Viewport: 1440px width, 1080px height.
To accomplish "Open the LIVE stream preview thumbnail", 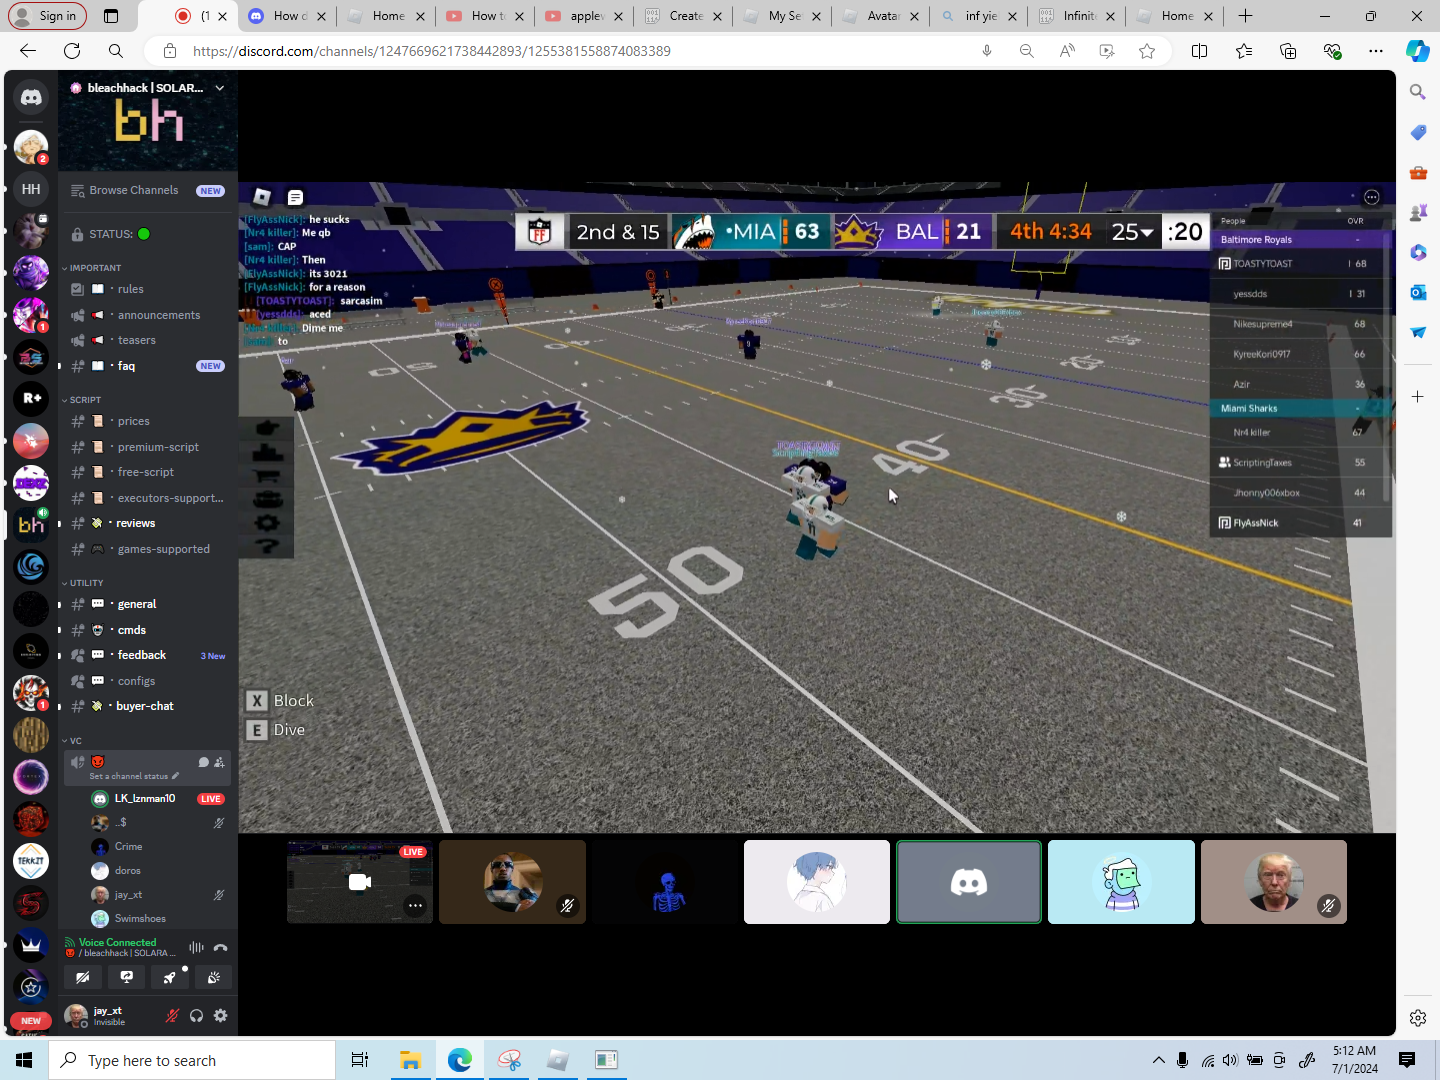I will (360, 882).
